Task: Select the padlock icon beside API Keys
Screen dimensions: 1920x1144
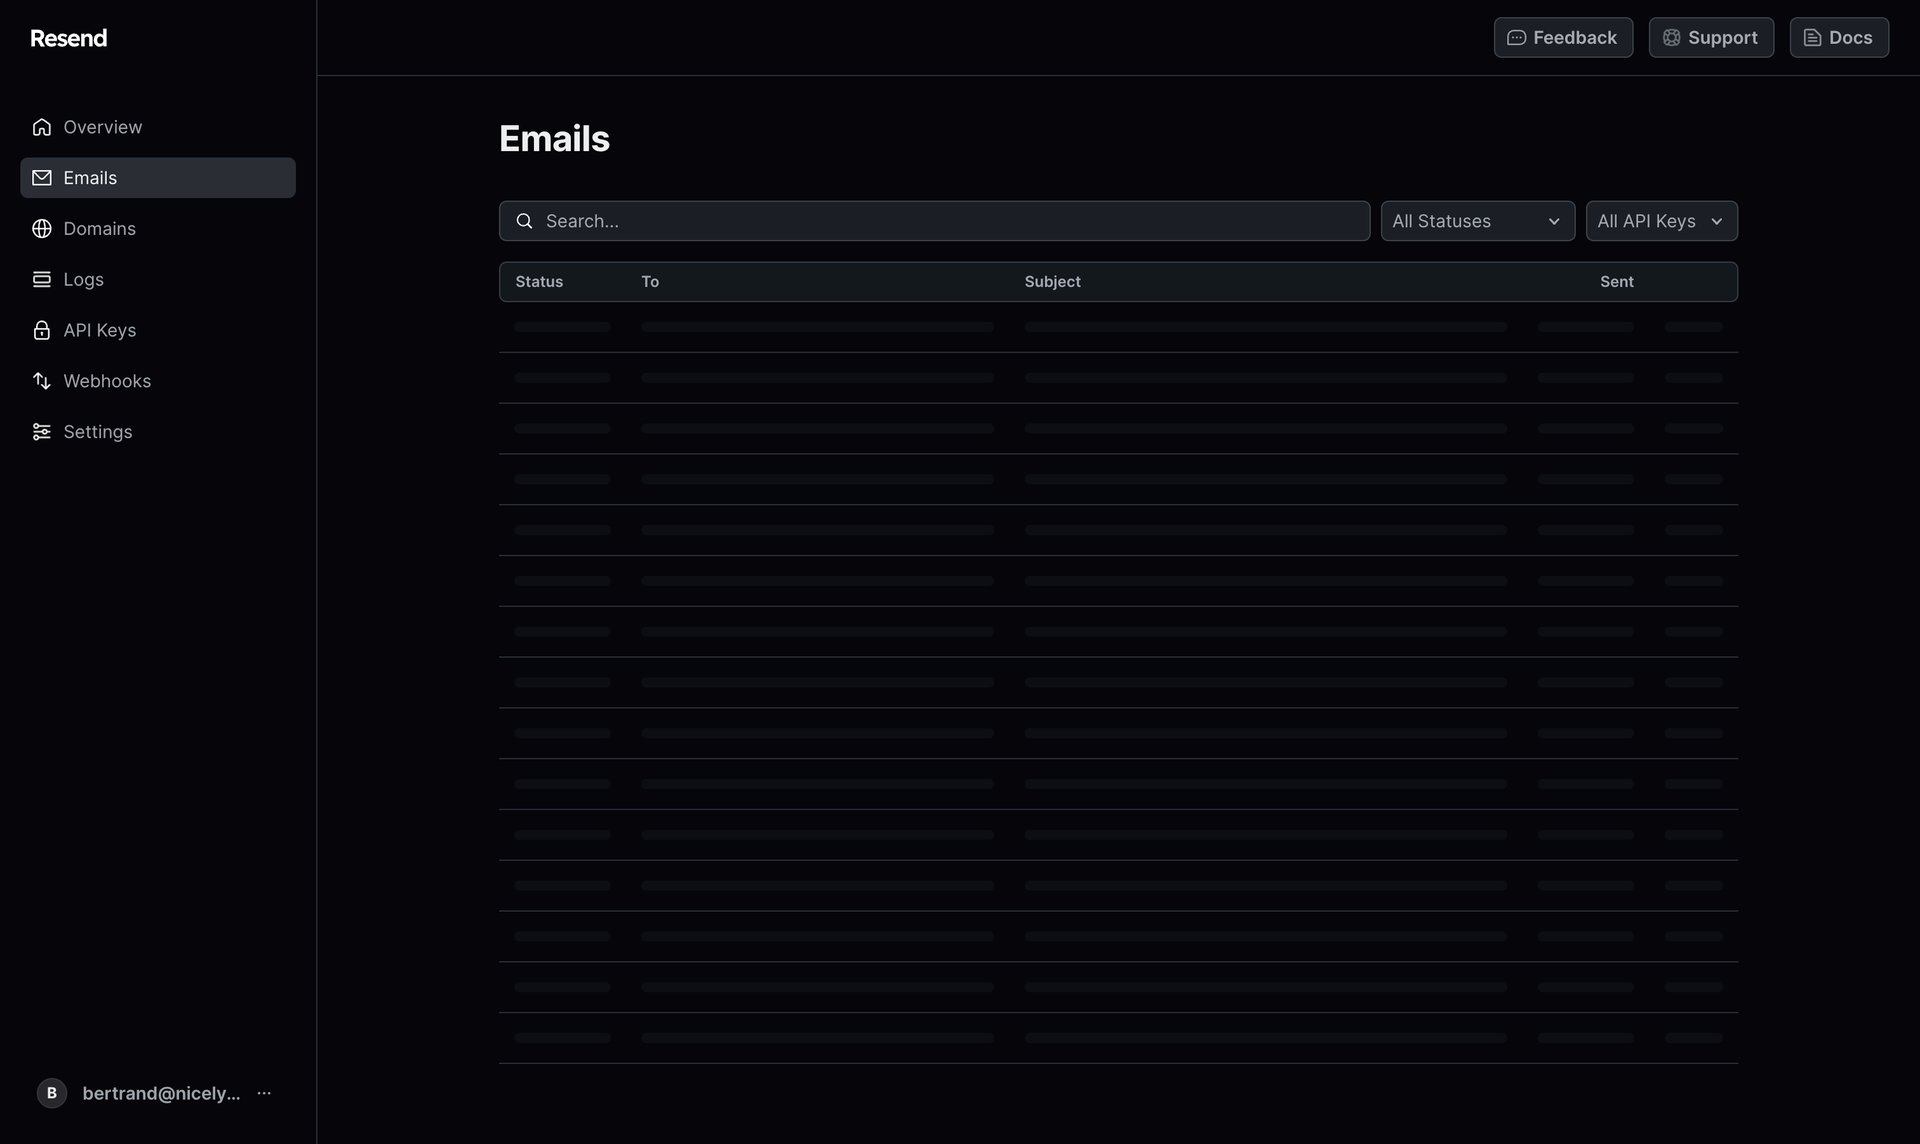Action: [41, 330]
